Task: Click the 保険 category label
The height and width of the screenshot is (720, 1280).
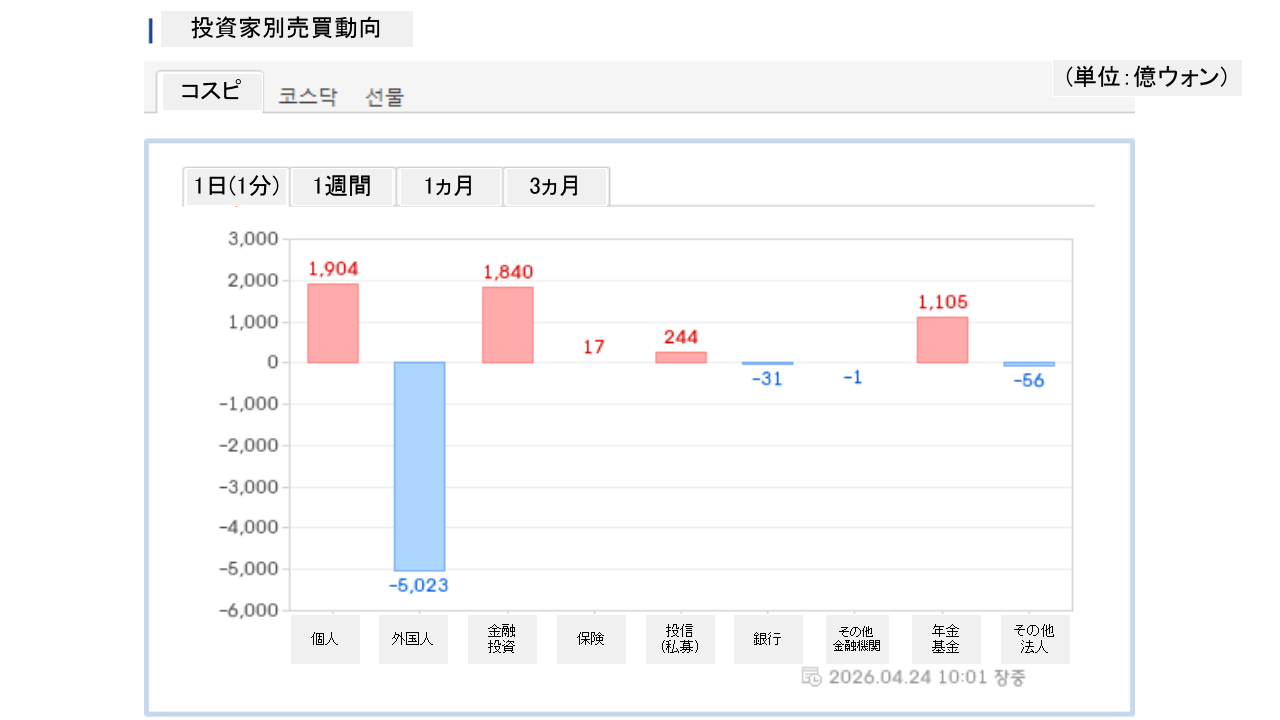Action: pyautogui.click(x=591, y=639)
